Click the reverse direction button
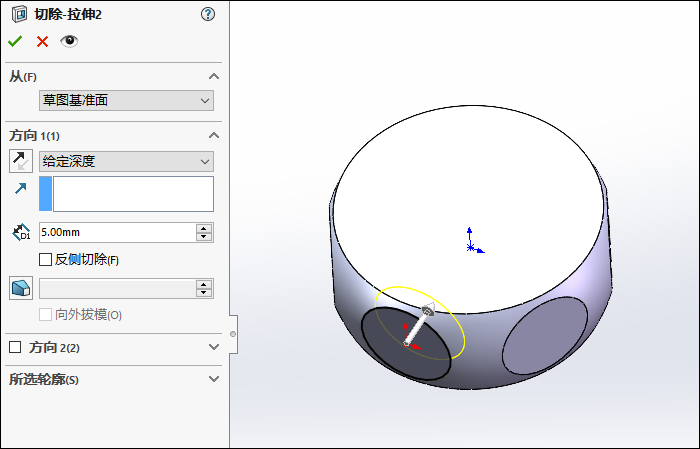The height and width of the screenshot is (449, 700). 21,161
